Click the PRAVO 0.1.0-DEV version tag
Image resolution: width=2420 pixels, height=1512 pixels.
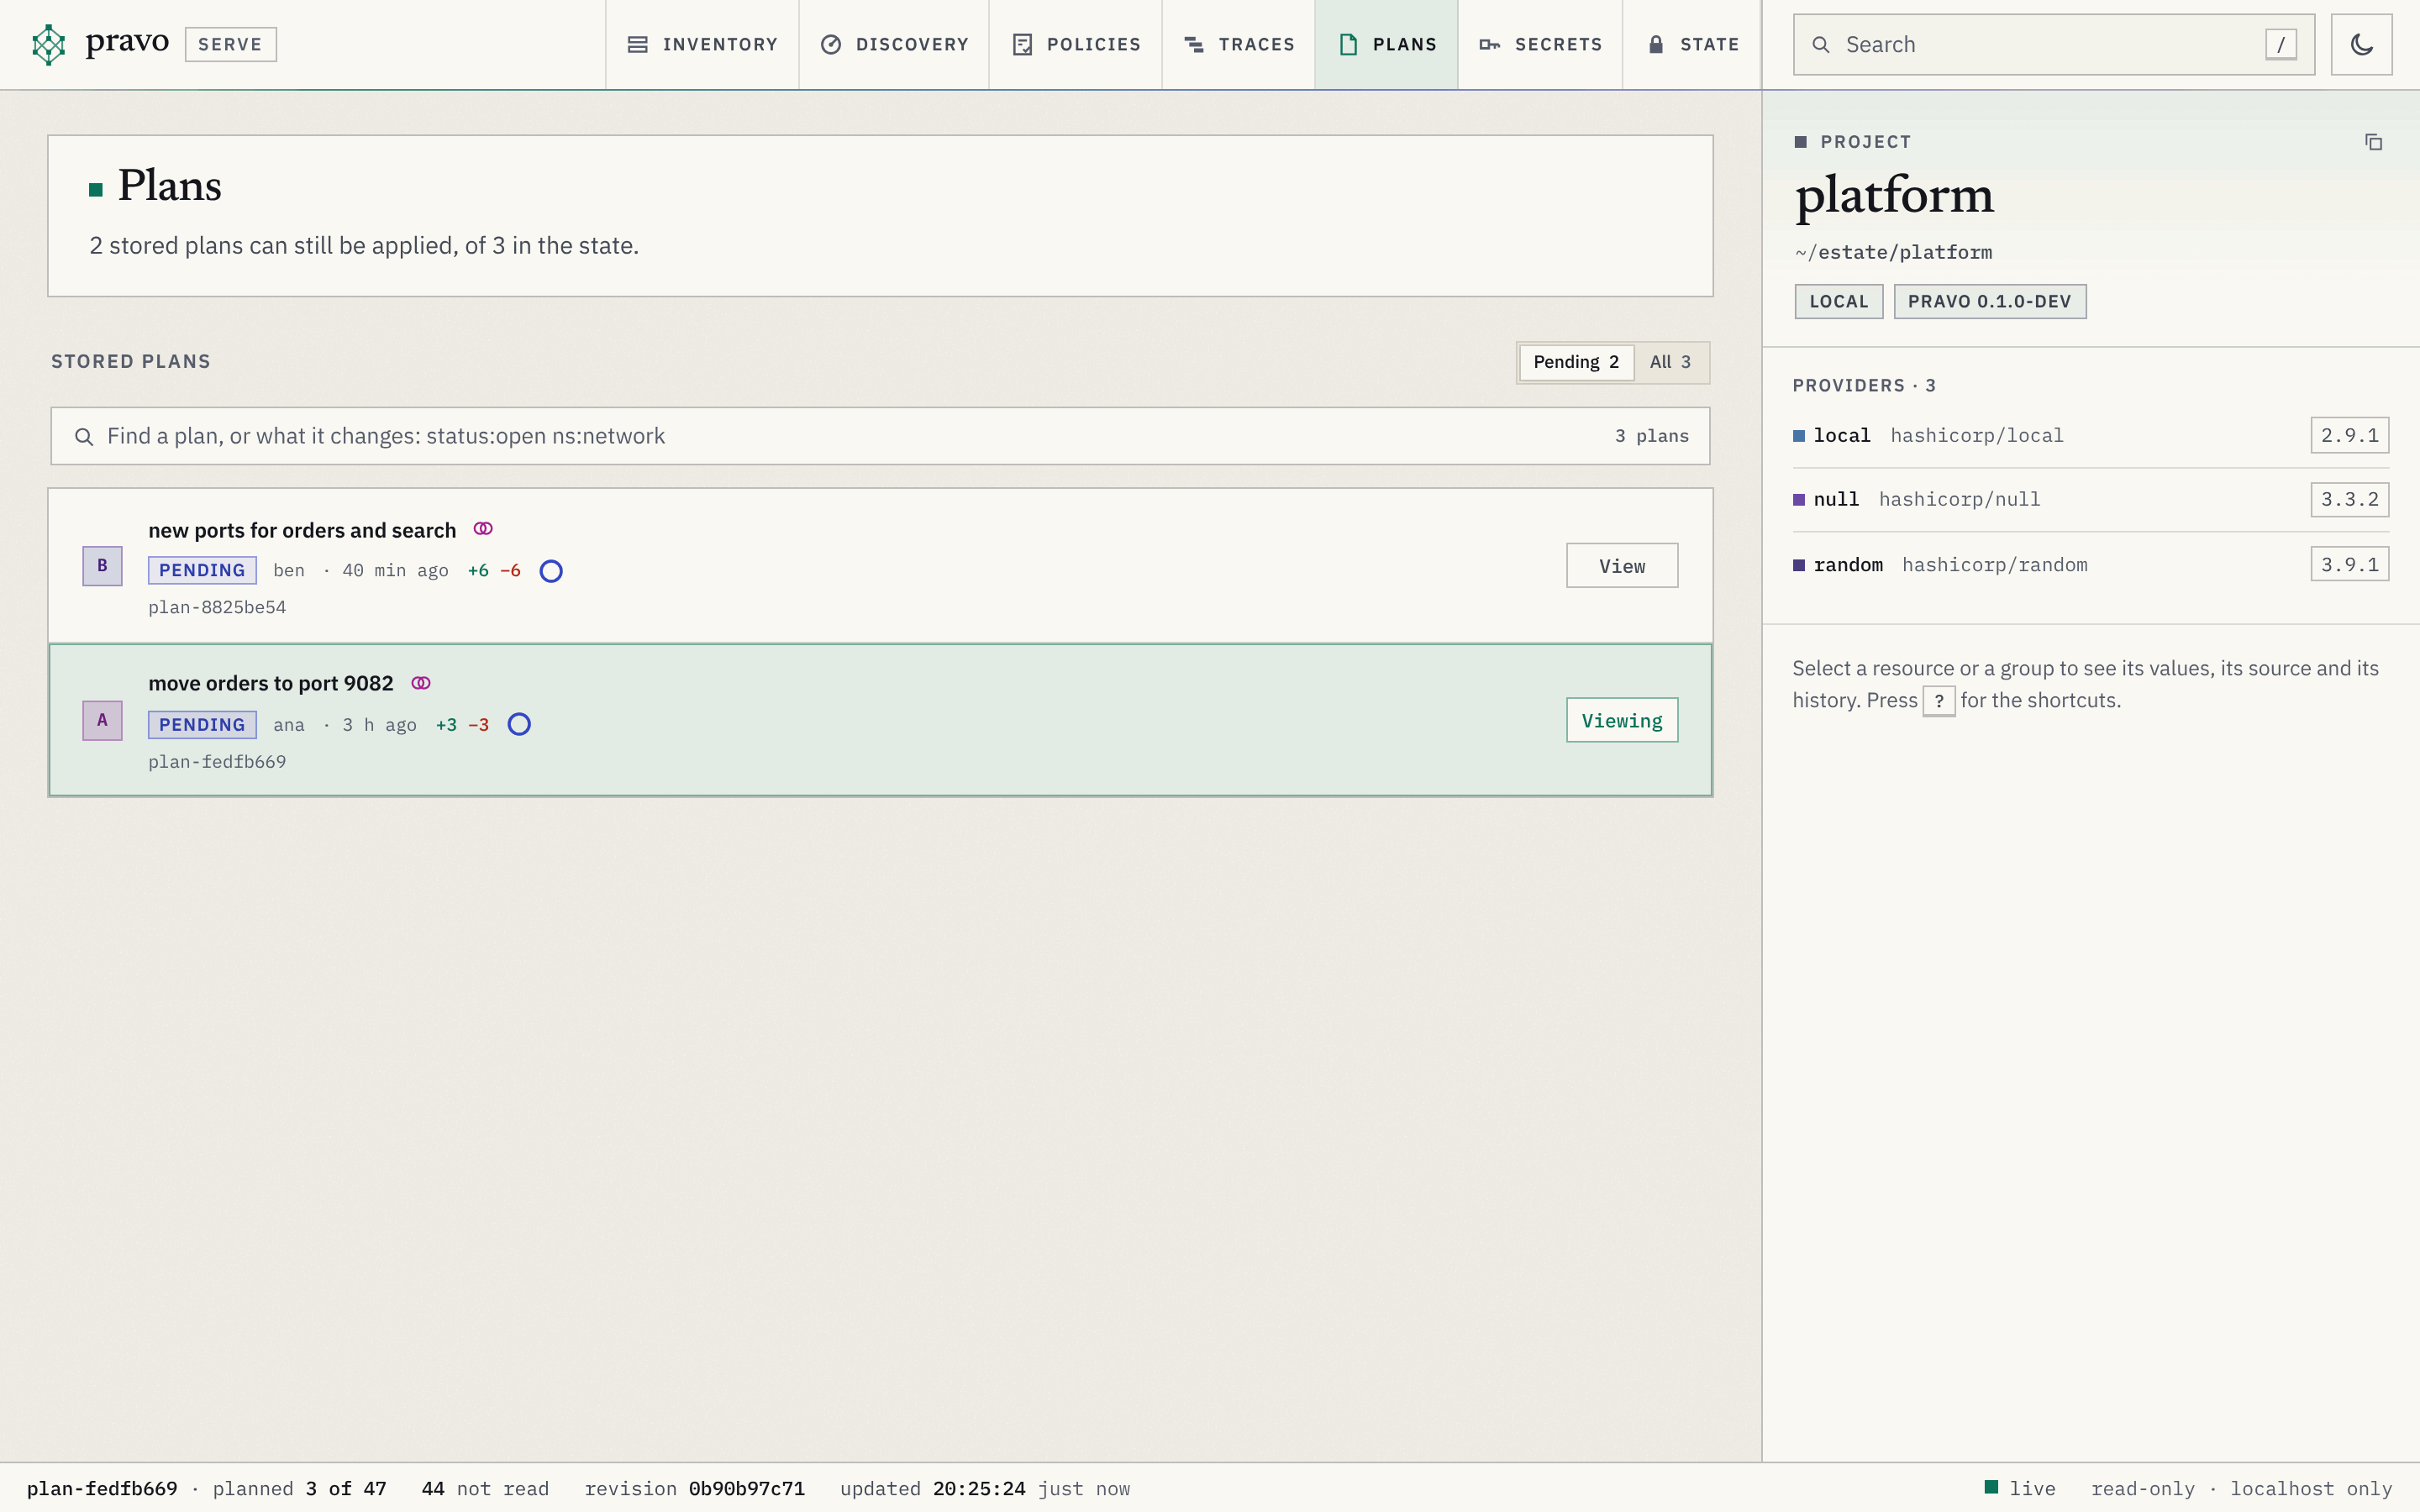(1989, 301)
